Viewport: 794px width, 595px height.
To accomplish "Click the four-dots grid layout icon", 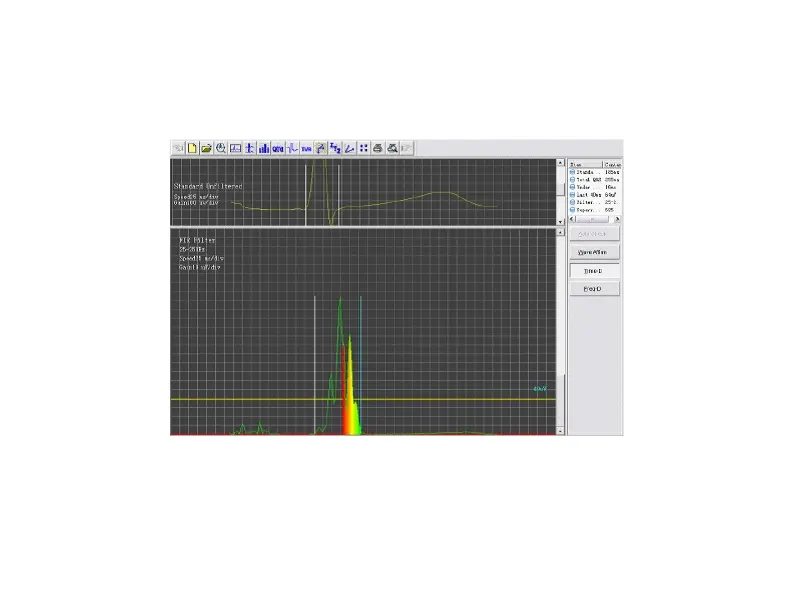I will [363, 148].
